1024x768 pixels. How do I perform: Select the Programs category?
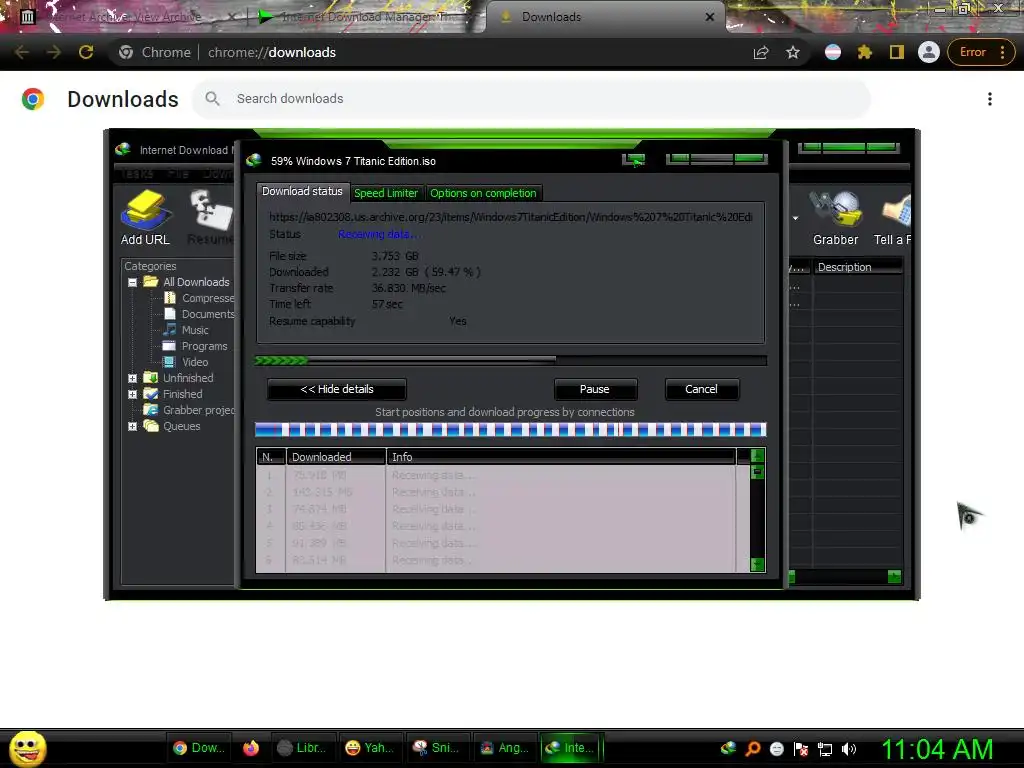(195, 346)
